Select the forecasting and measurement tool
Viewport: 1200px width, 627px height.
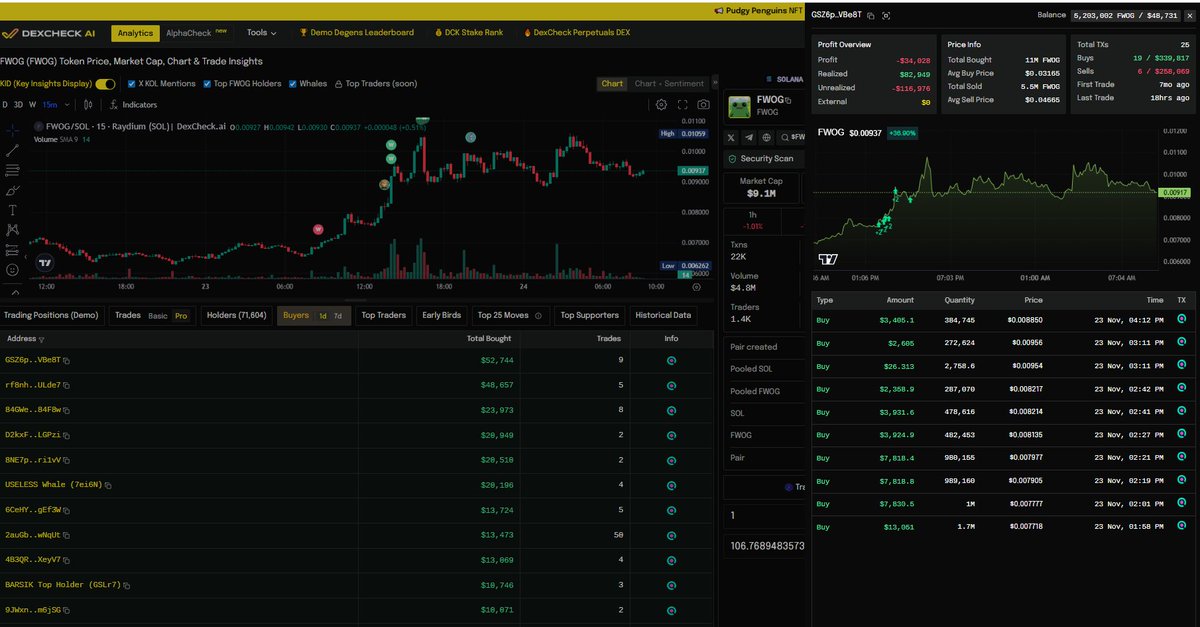click(x=12, y=250)
